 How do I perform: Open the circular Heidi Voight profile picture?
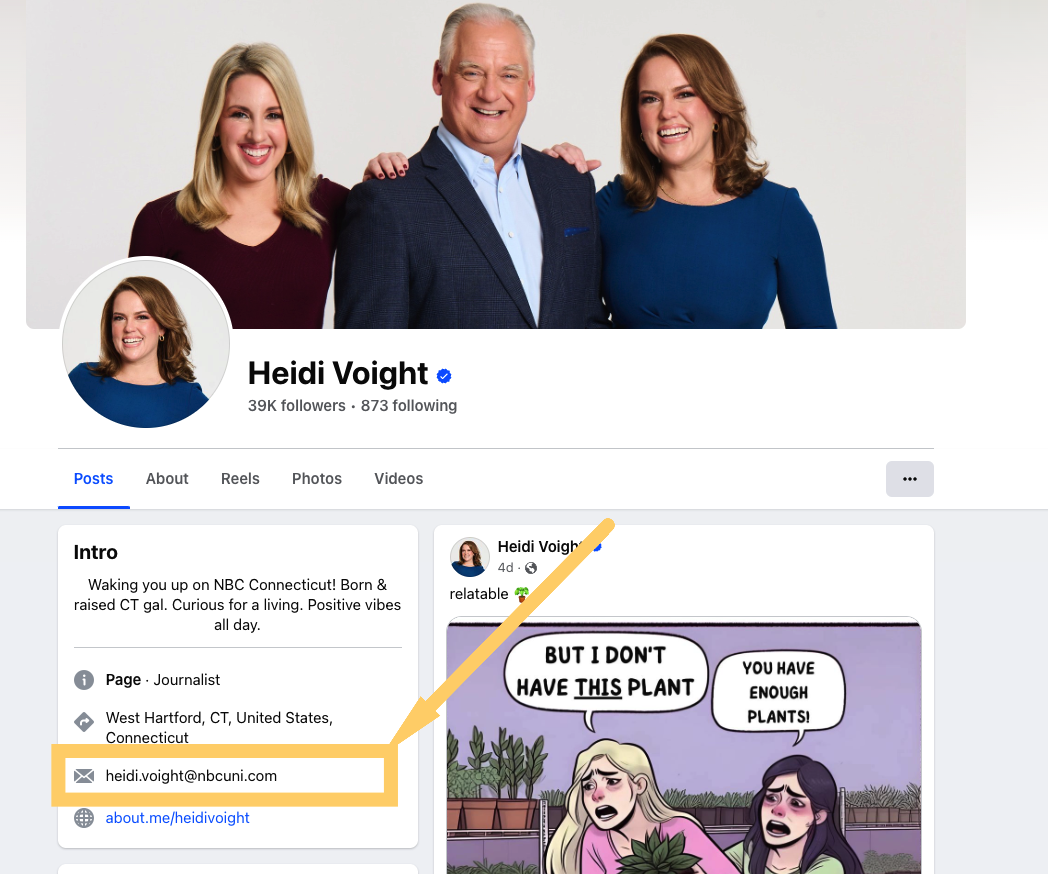tap(146, 343)
